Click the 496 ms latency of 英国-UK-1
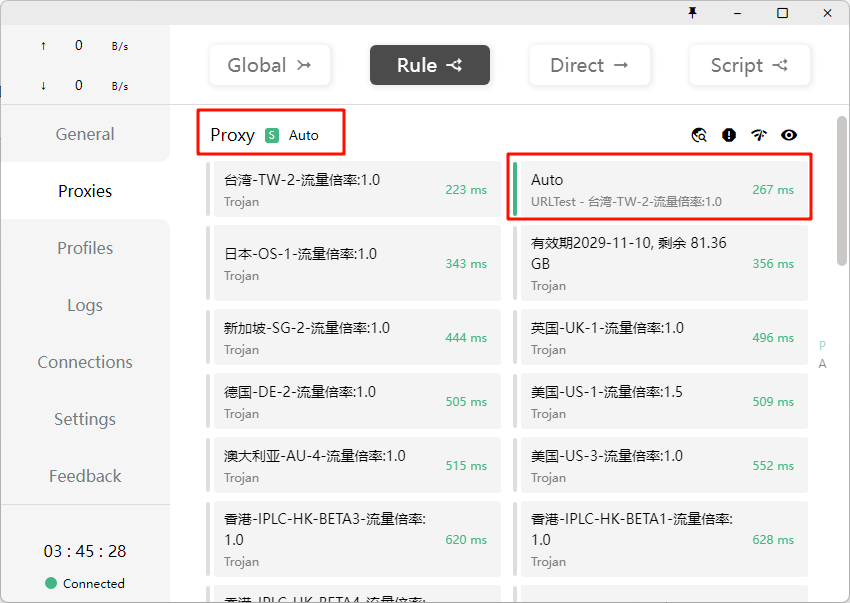This screenshot has height=603, width=850. (773, 338)
